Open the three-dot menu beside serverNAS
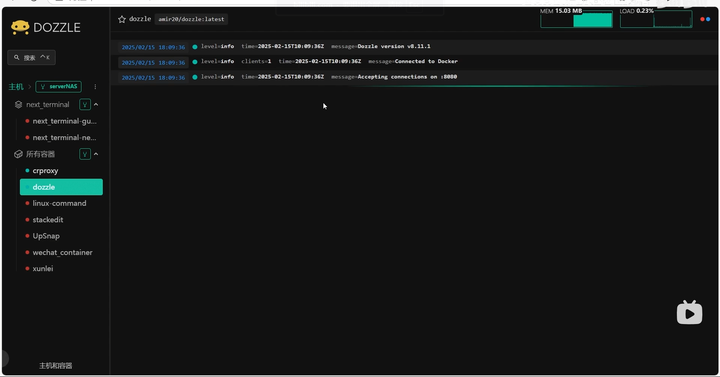The width and height of the screenshot is (720, 377). [95, 86]
